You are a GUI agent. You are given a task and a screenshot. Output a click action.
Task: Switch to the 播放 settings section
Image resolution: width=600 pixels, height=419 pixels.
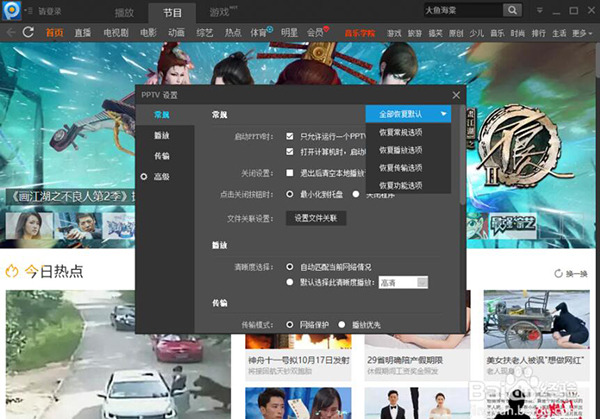tap(161, 135)
